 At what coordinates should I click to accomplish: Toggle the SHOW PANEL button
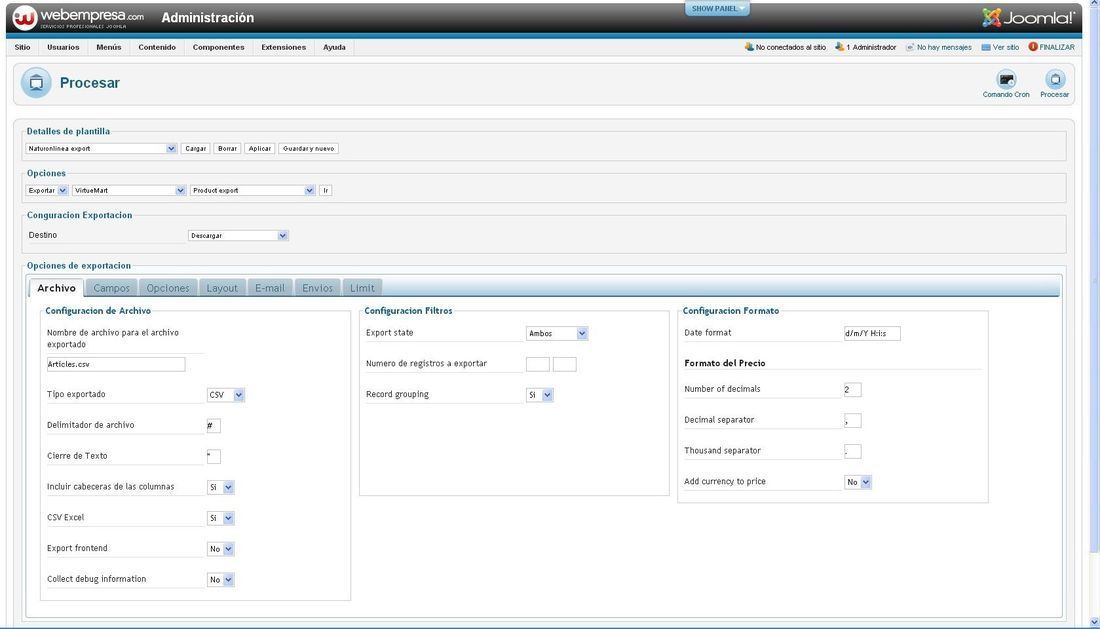click(717, 8)
